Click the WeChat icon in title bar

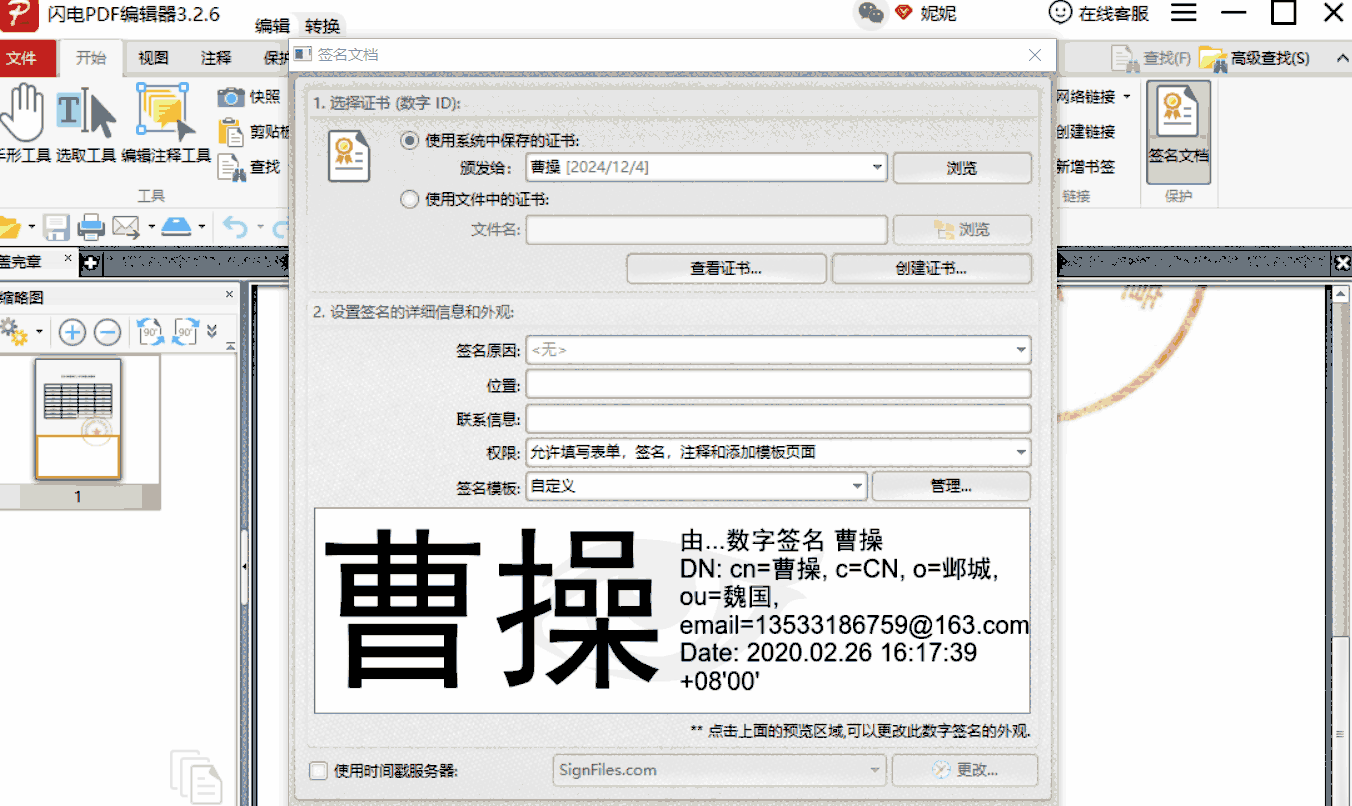coord(871,13)
